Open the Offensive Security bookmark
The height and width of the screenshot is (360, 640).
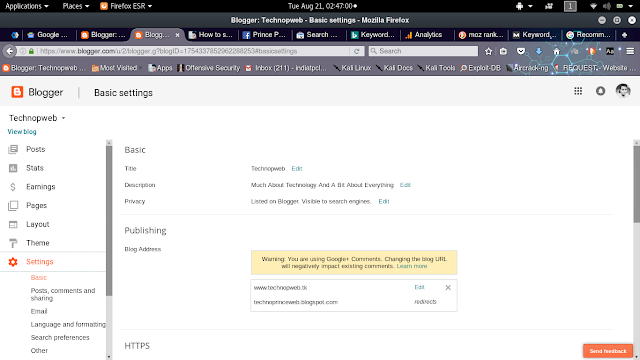coord(209,68)
